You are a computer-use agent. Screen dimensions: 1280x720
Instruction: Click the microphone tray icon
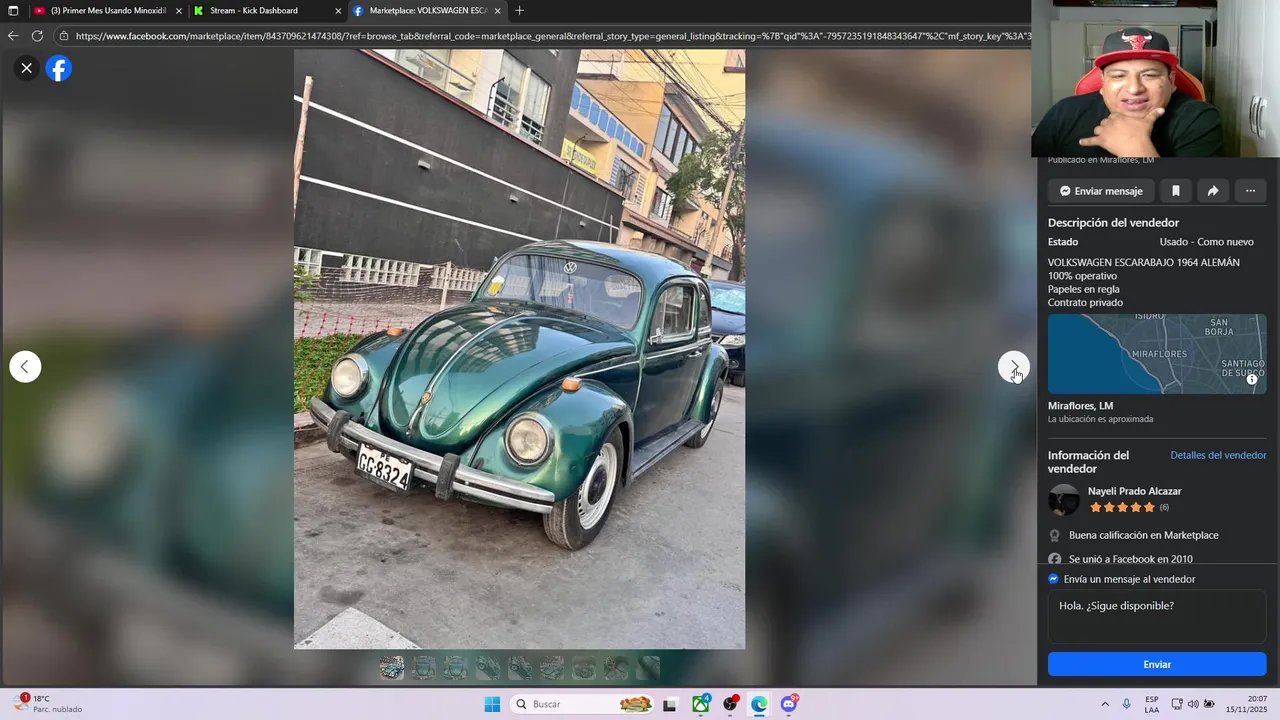(1127, 704)
